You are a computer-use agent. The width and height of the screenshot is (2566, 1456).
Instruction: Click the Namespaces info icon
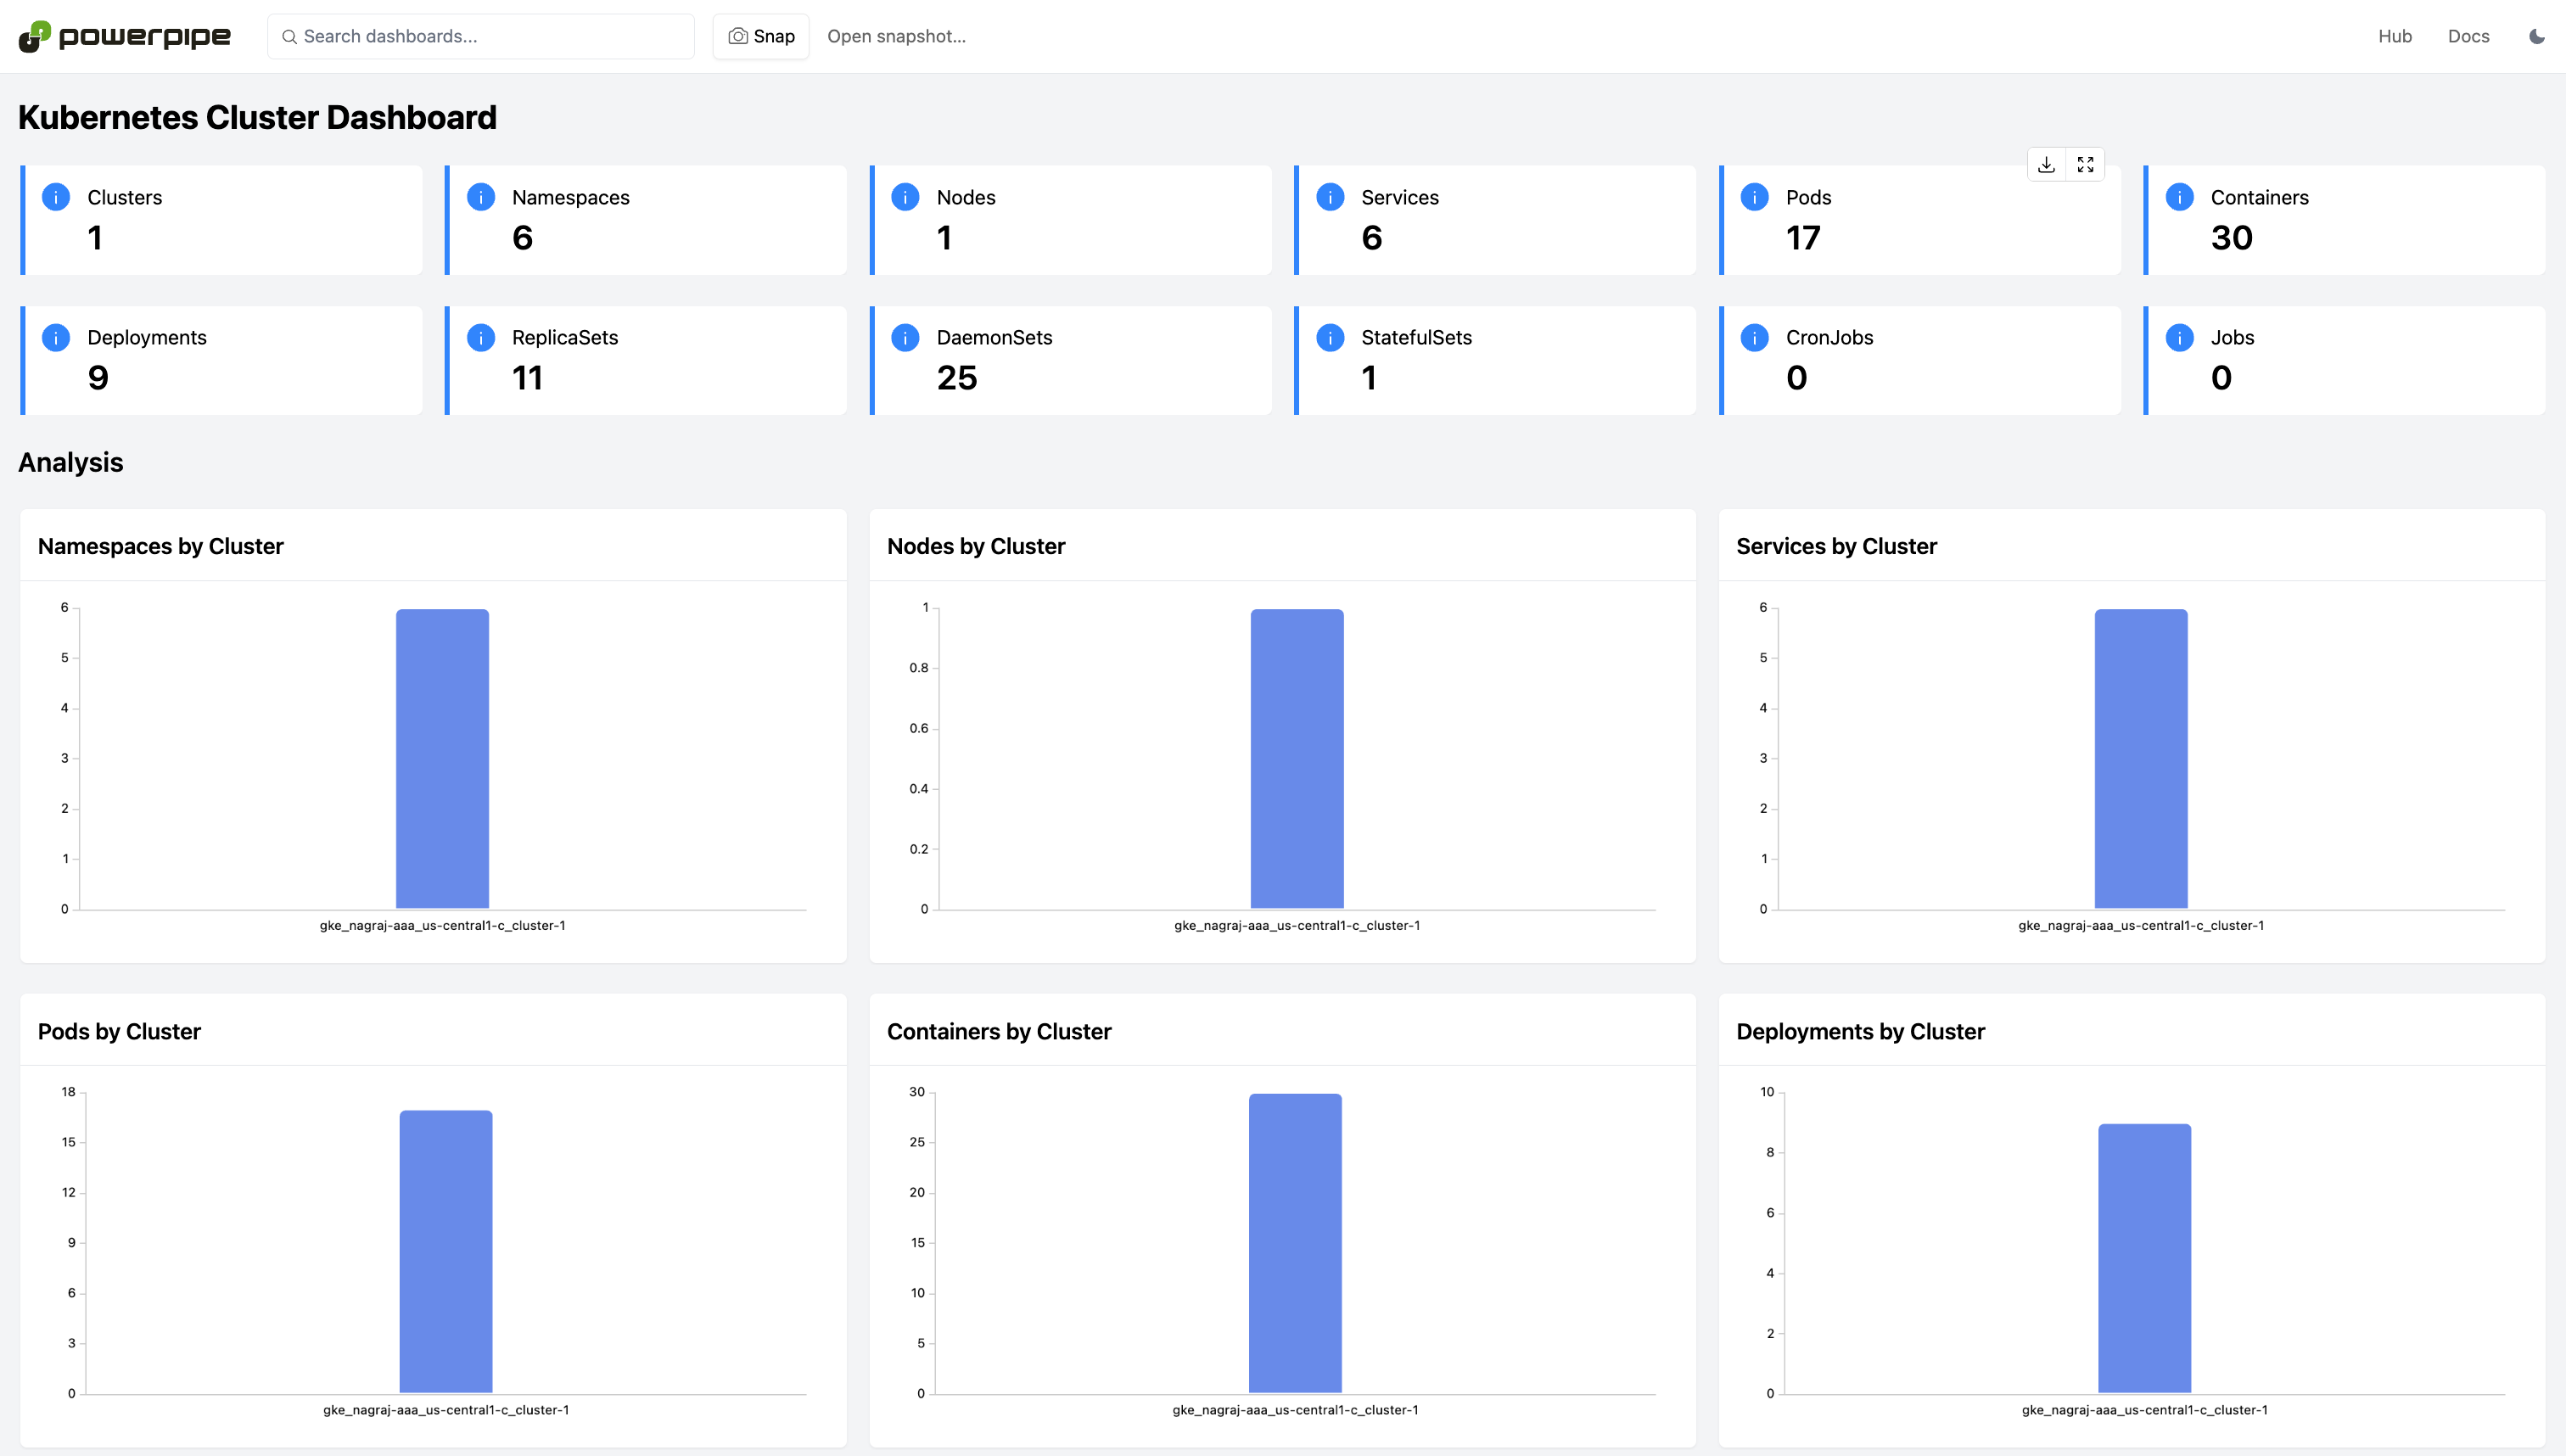(x=481, y=197)
